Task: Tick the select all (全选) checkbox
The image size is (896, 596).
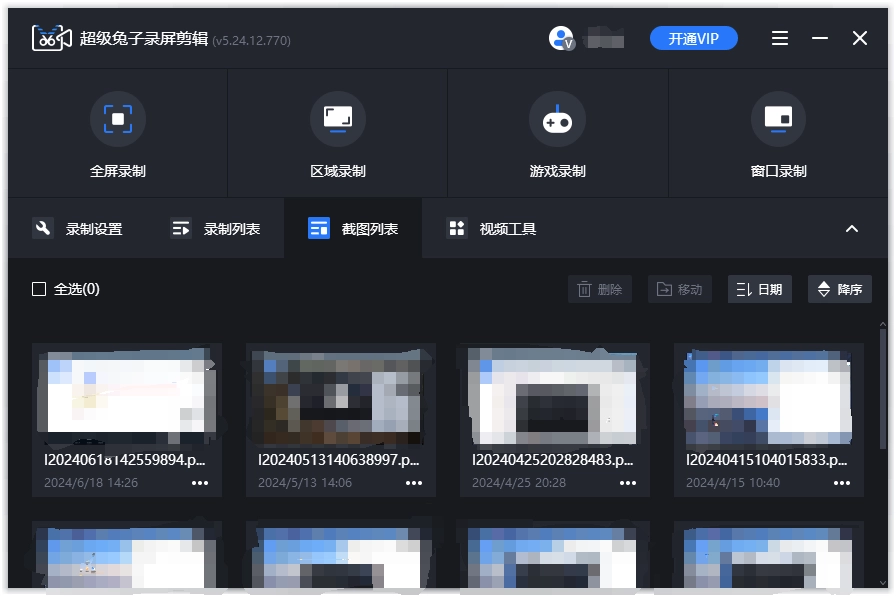Action: pos(39,289)
